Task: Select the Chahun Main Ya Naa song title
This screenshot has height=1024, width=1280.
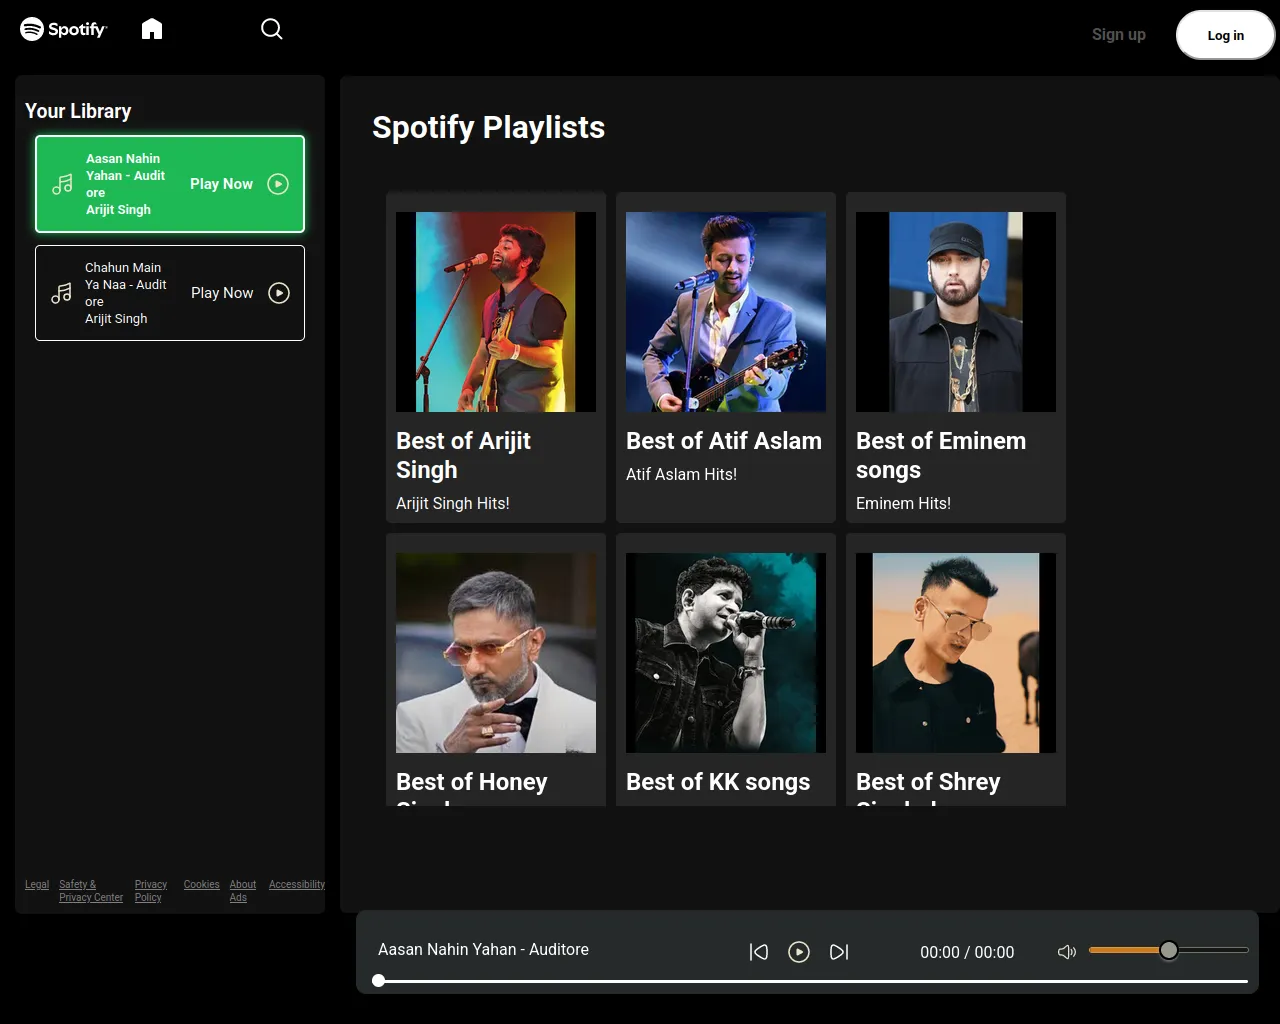Action: 125,284
